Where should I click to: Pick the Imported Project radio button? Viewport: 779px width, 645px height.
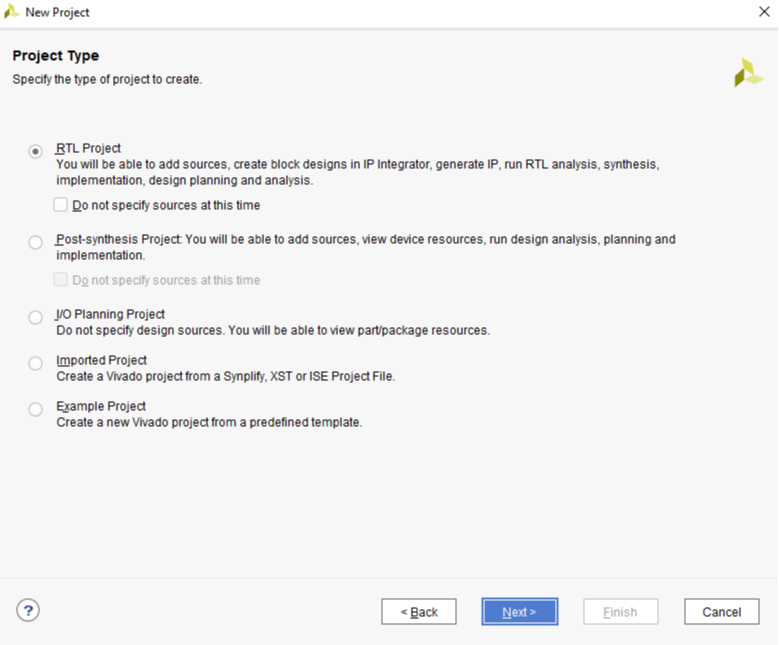(x=36, y=363)
